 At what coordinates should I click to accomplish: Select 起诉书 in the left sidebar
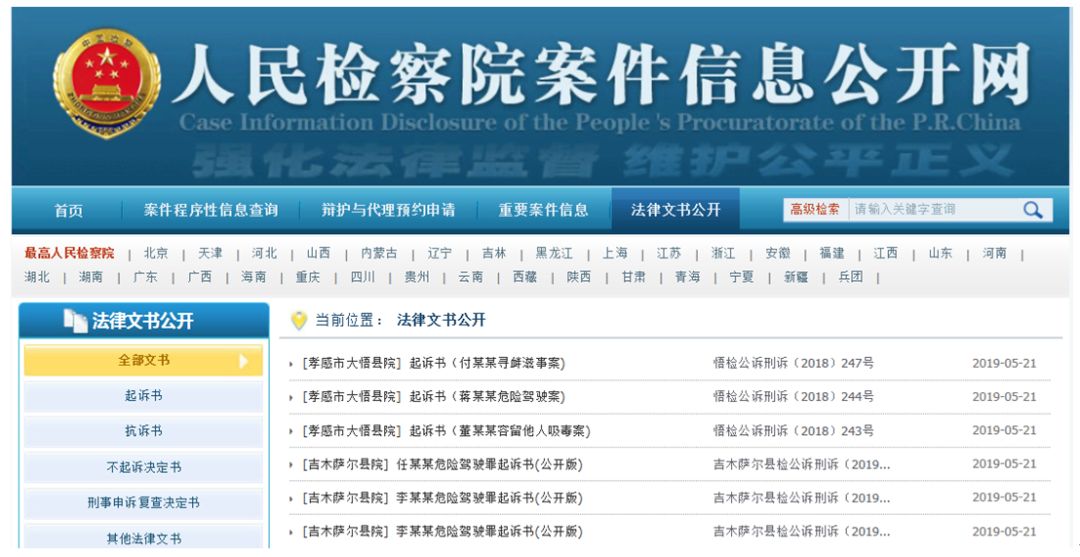pos(143,396)
